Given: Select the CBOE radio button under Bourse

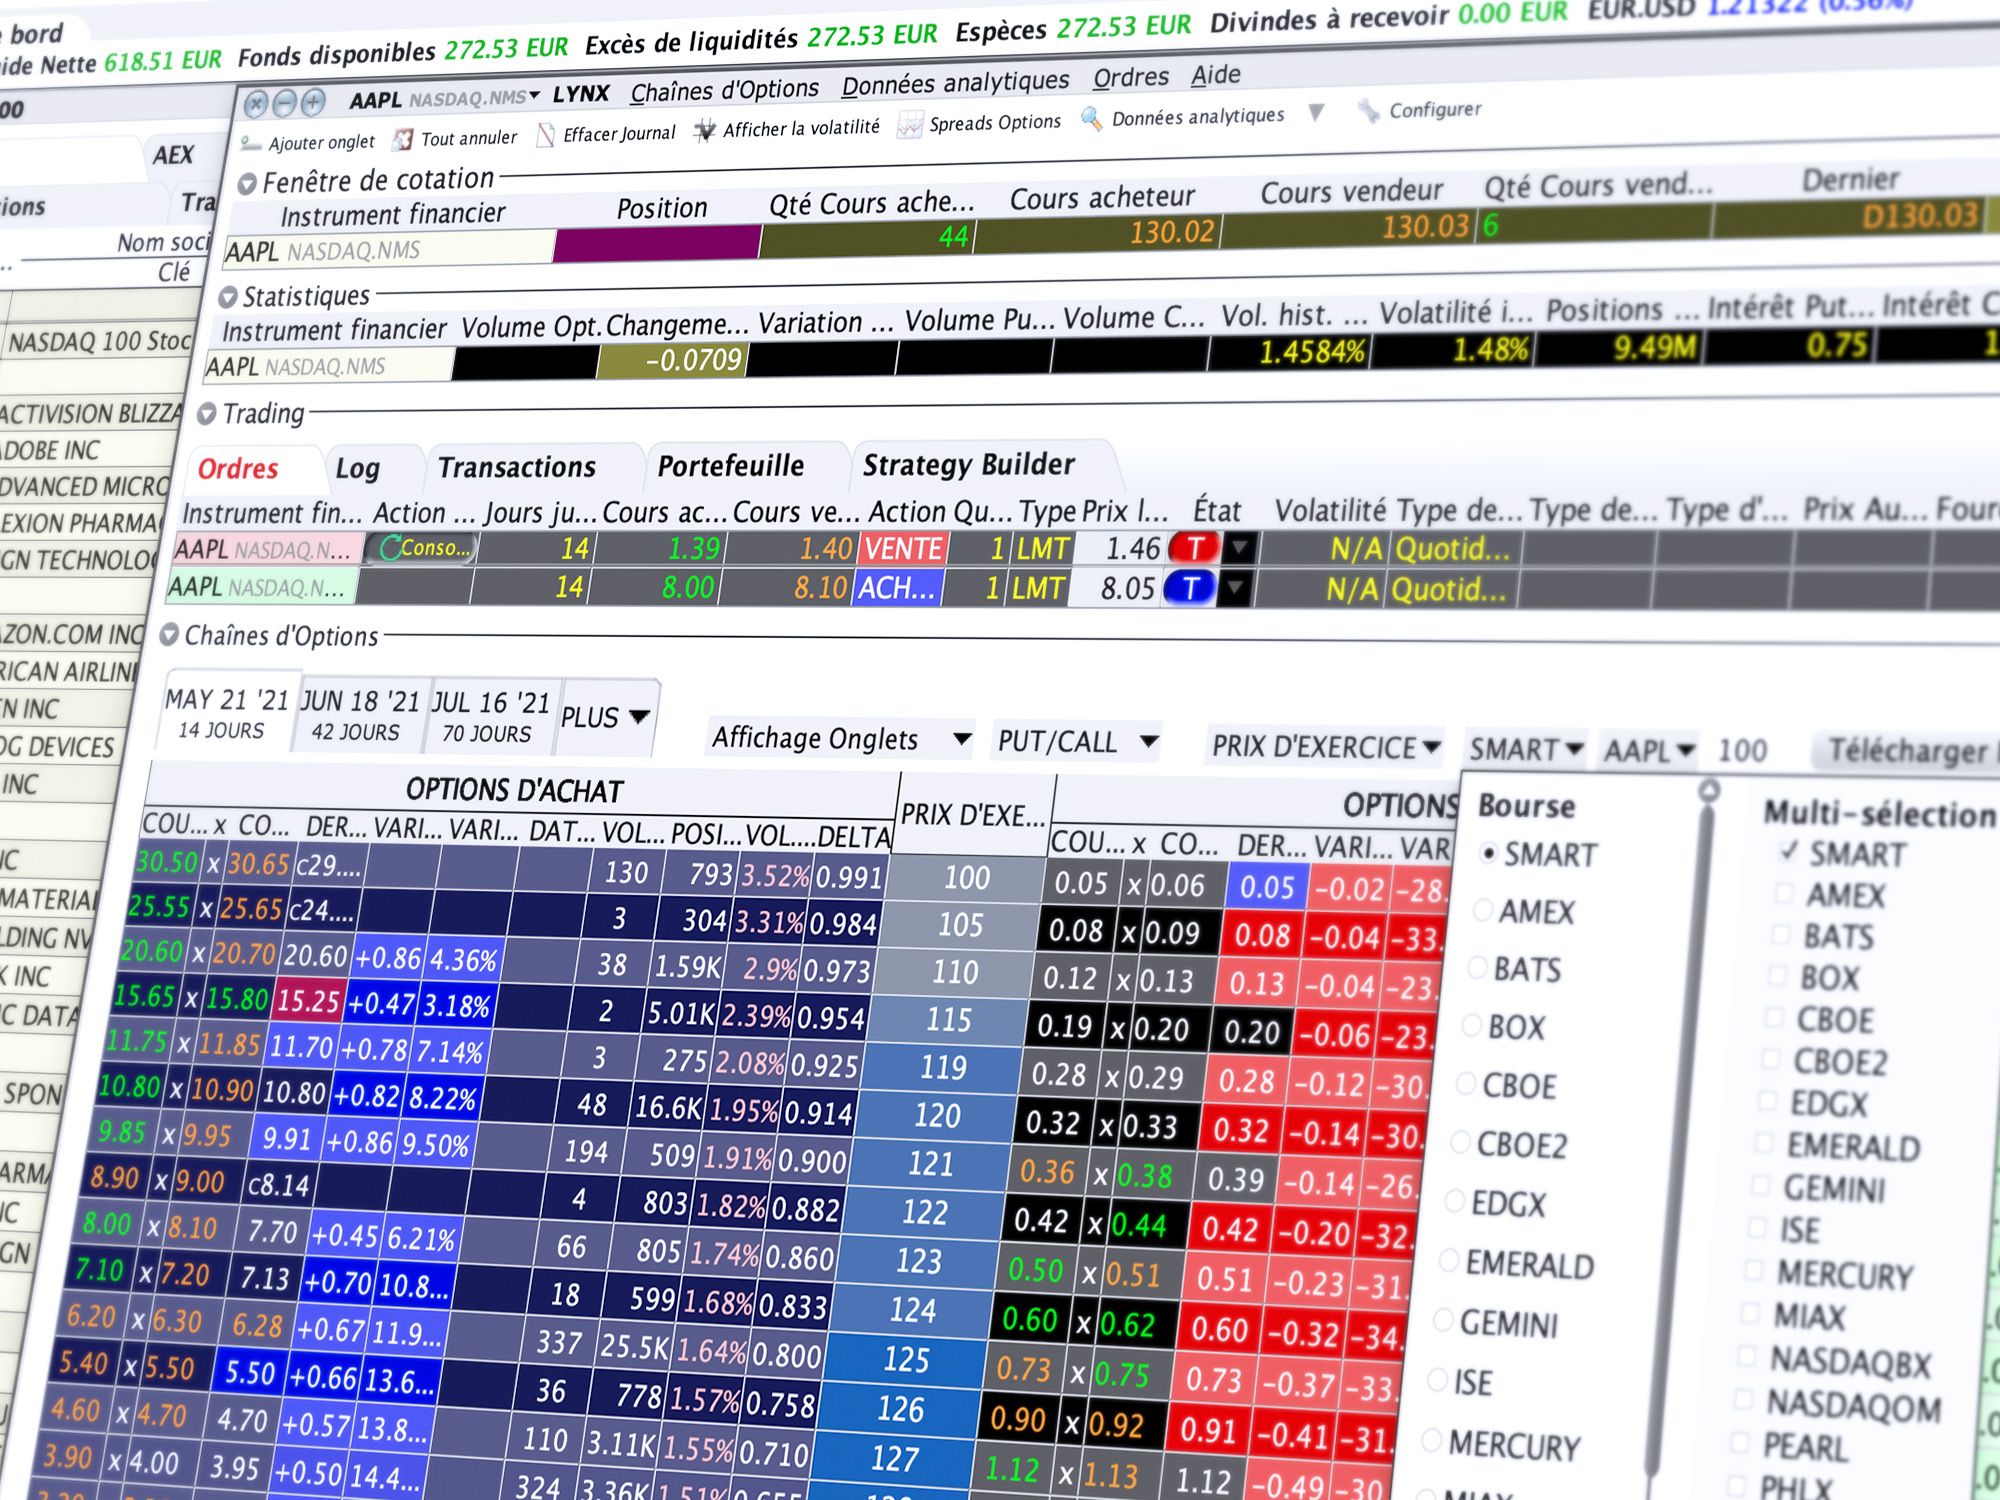Looking at the screenshot, I should point(1467,1084).
